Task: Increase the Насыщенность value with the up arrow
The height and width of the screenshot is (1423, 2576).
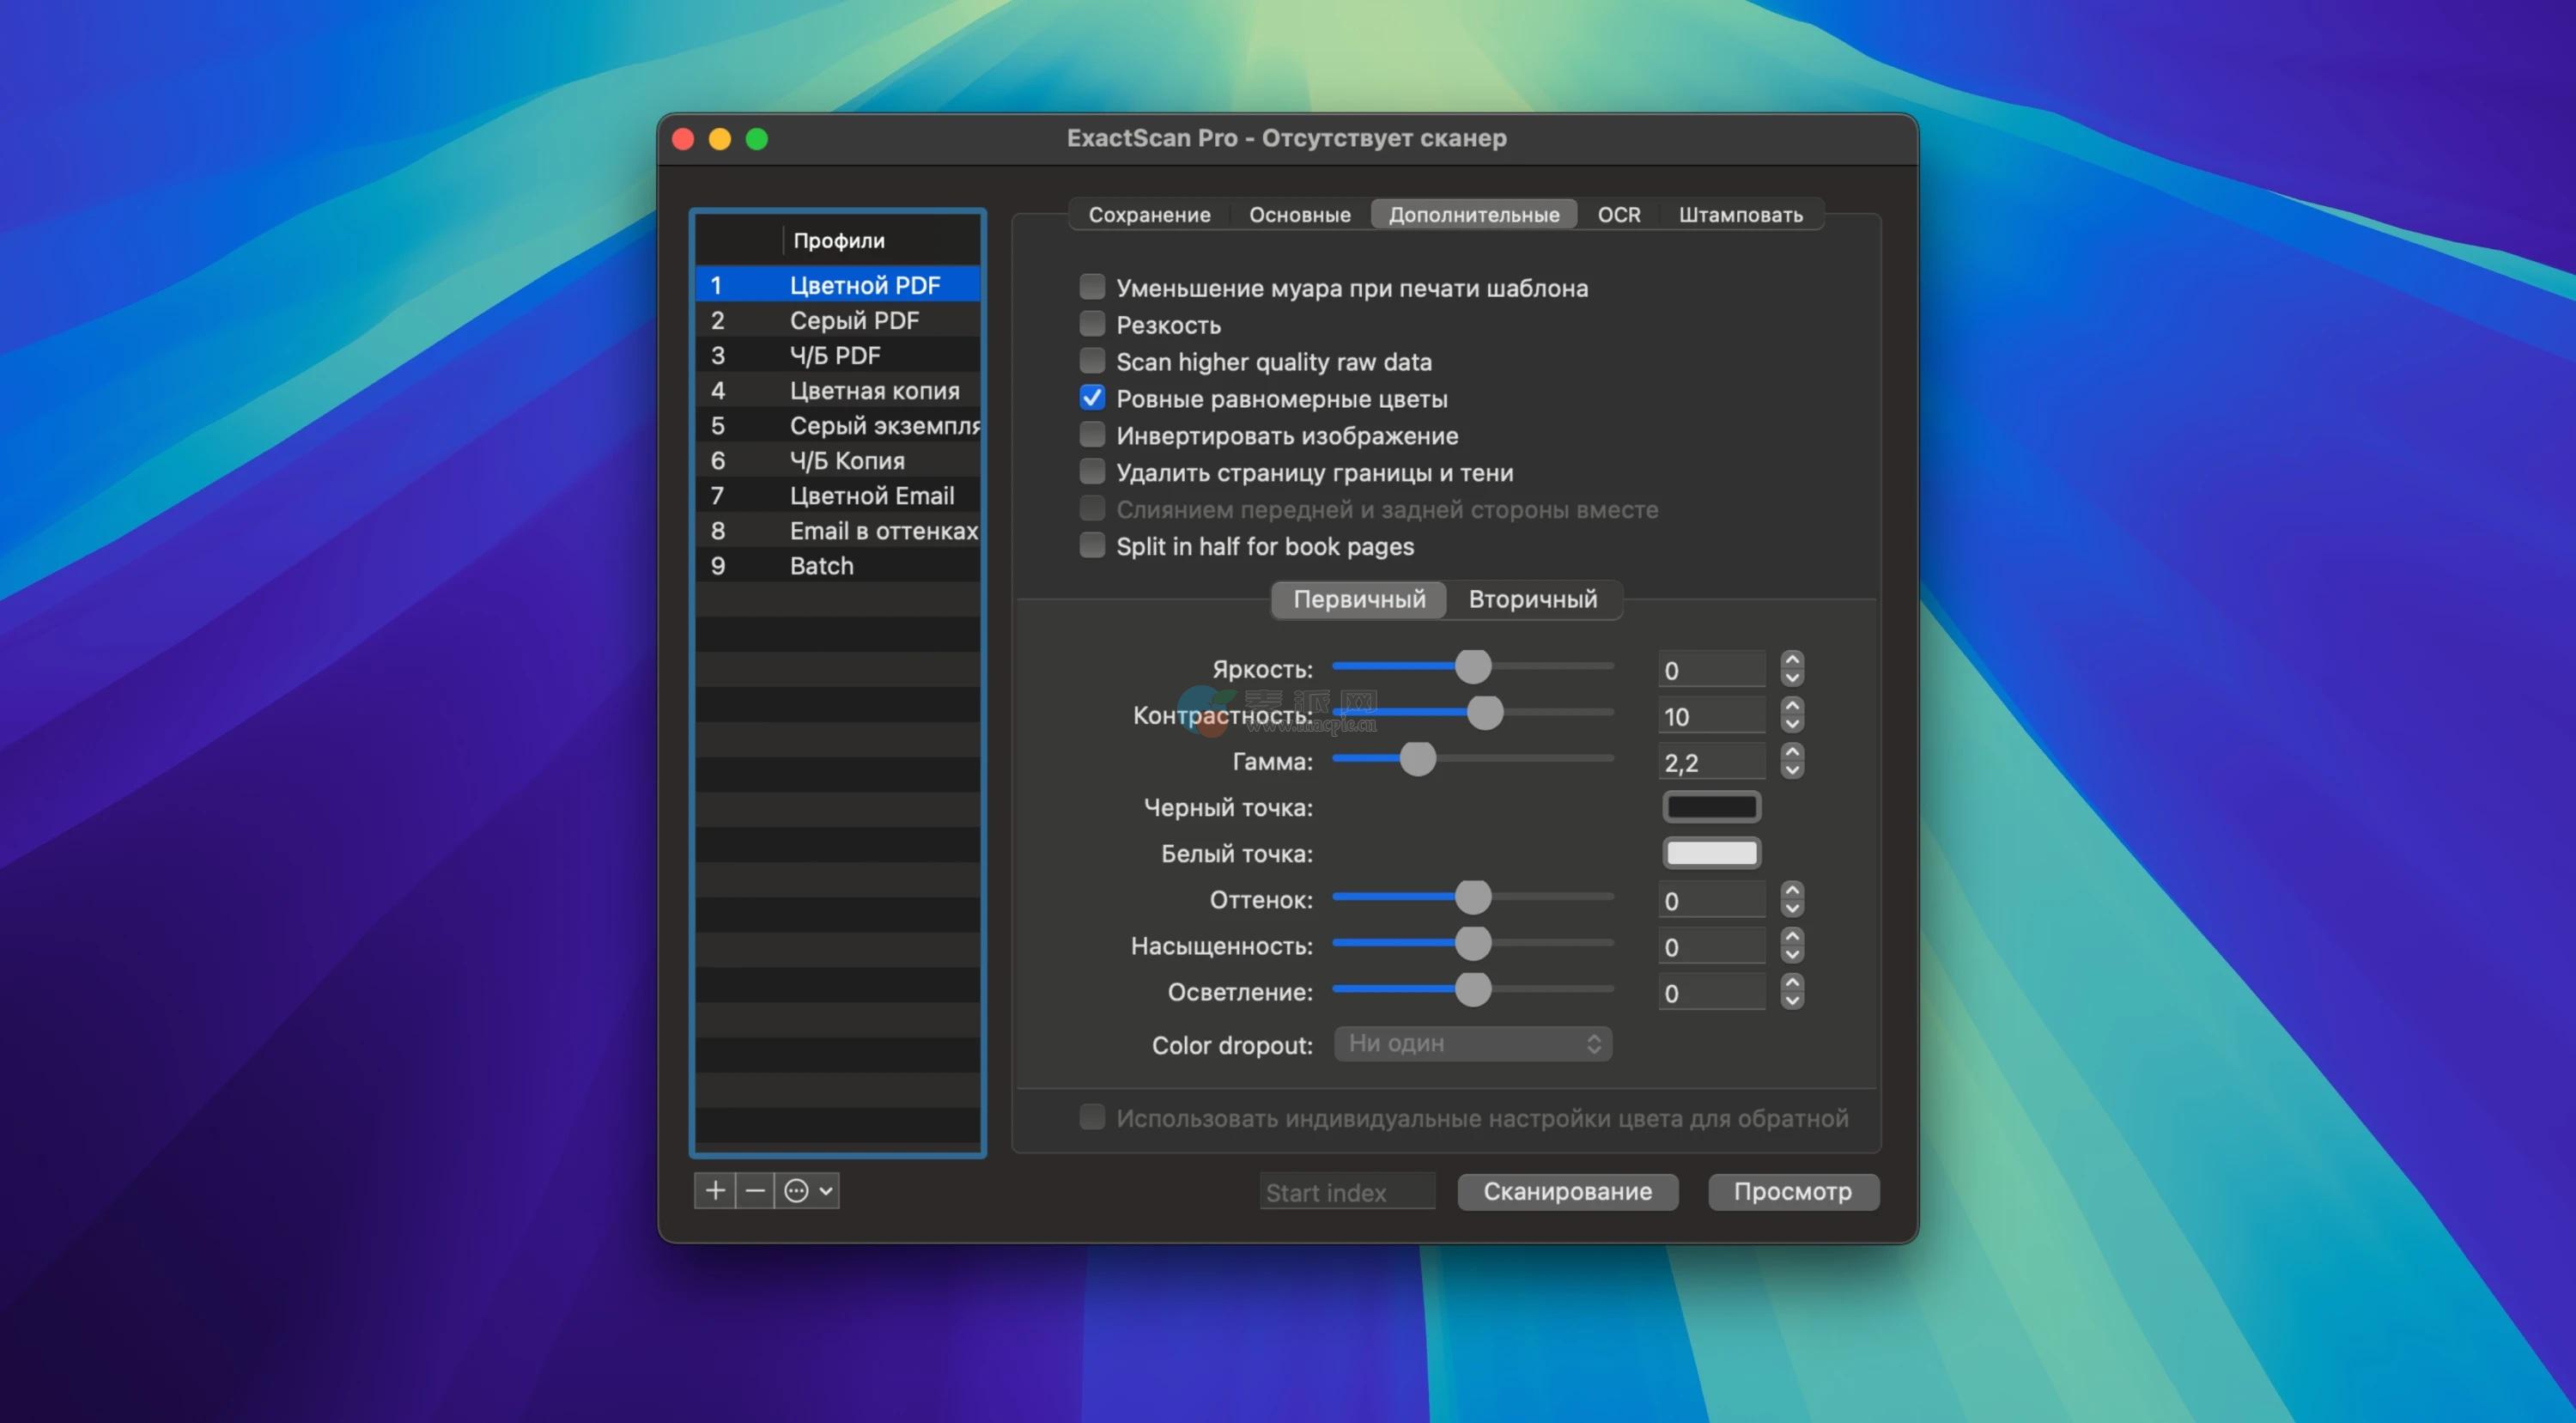Action: [x=1792, y=937]
